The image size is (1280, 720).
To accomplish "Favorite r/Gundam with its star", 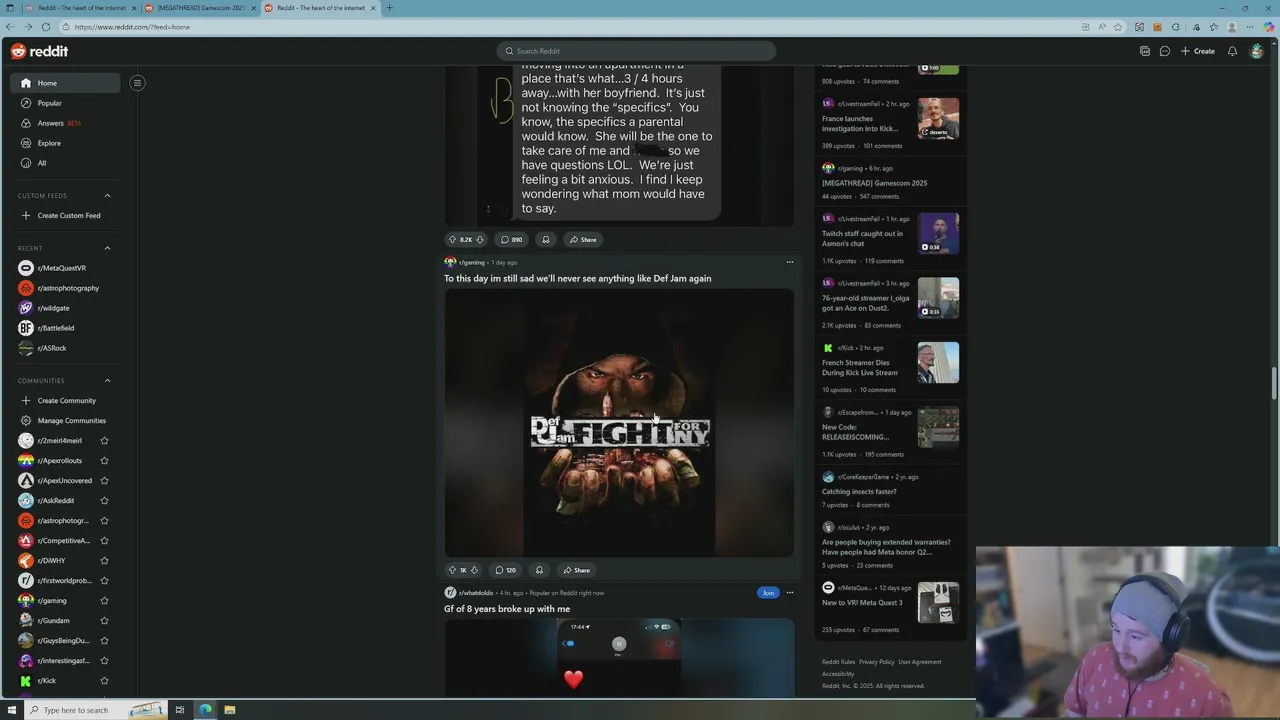I will pyautogui.click(x=104, y=620).
